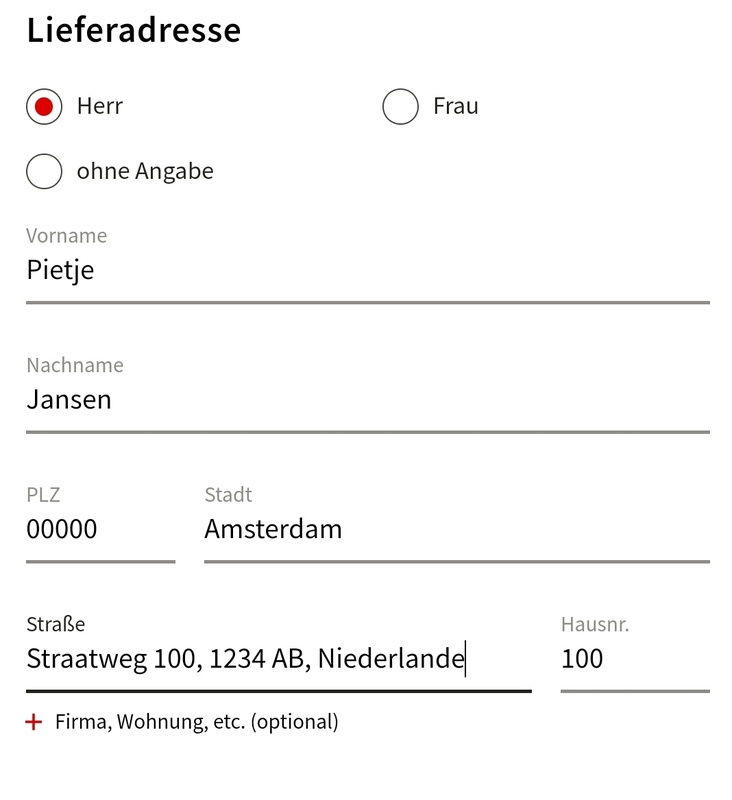Click the Hausnr. caption label
Screen dimensions: 732x800
[x=595, y=625]
